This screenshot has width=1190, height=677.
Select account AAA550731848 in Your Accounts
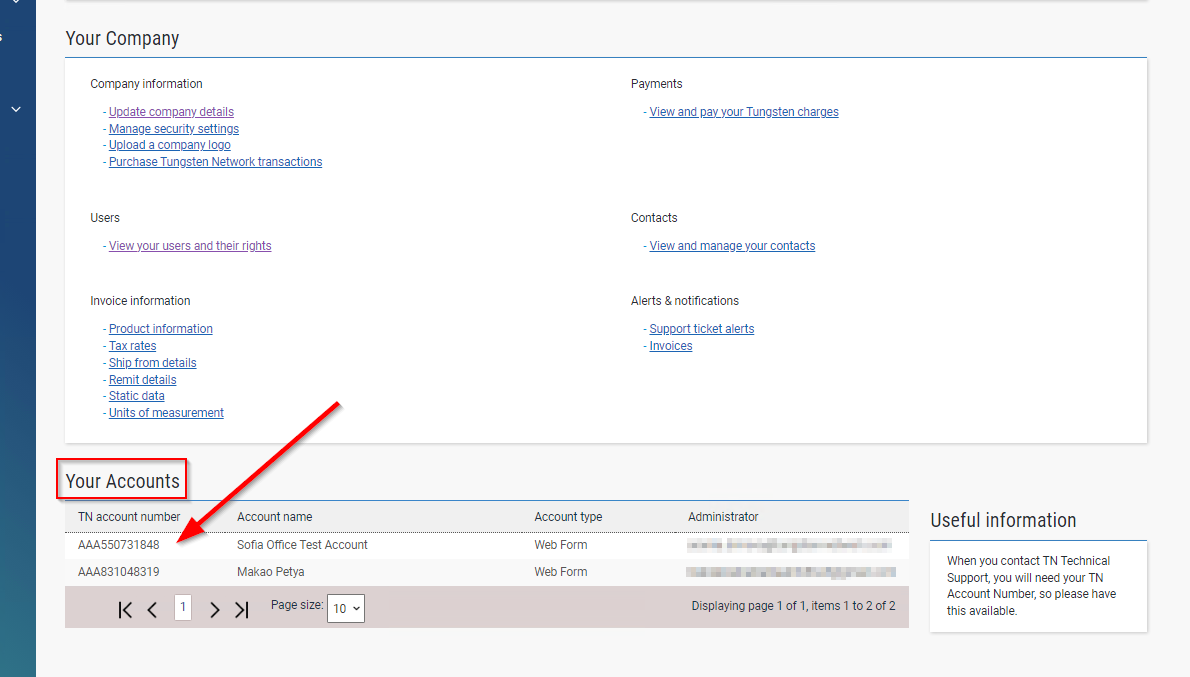117,544
